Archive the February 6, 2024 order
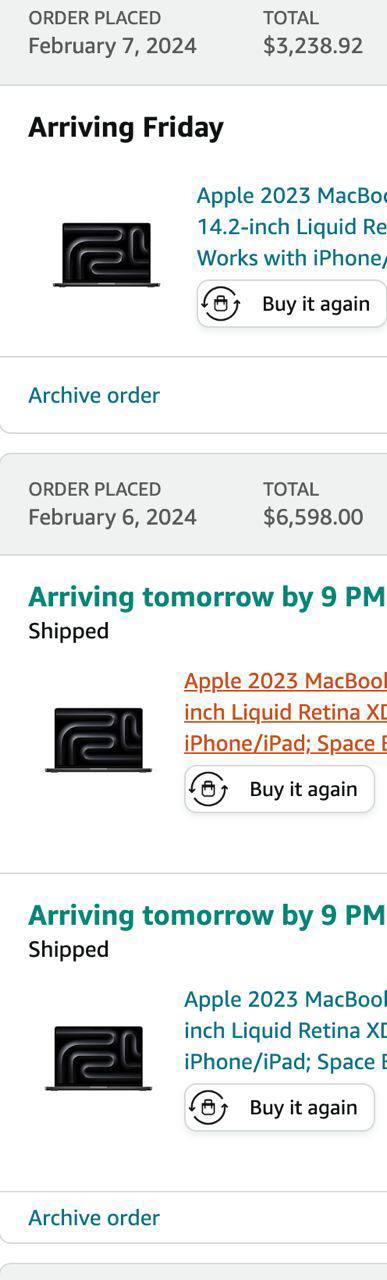Image resolution: width=387 pixels, height=1280 pixels. (94, 1217)
